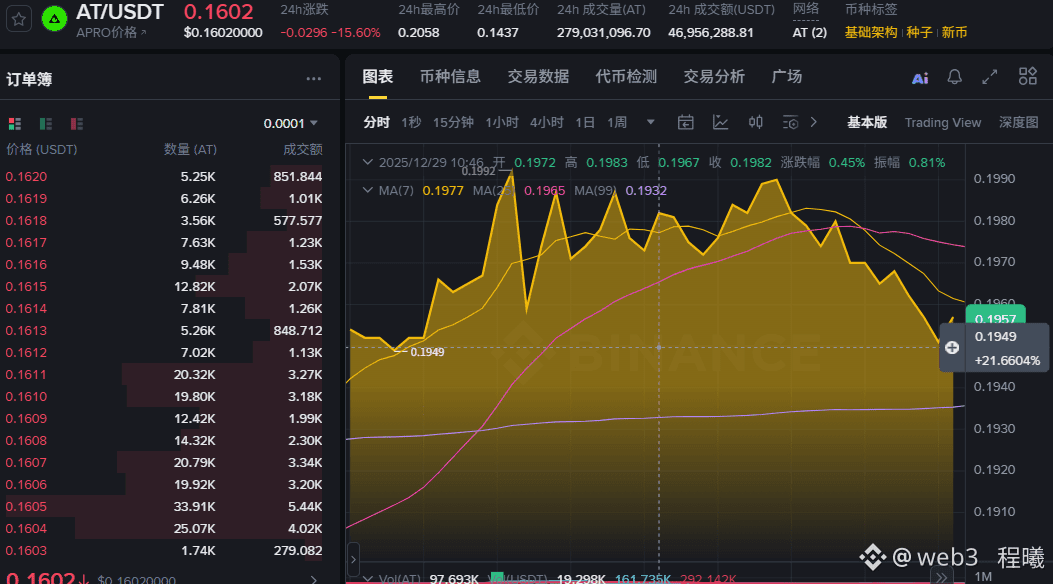
Task: Expand the chart to fullscreen
Action: (x=989, y=77)
